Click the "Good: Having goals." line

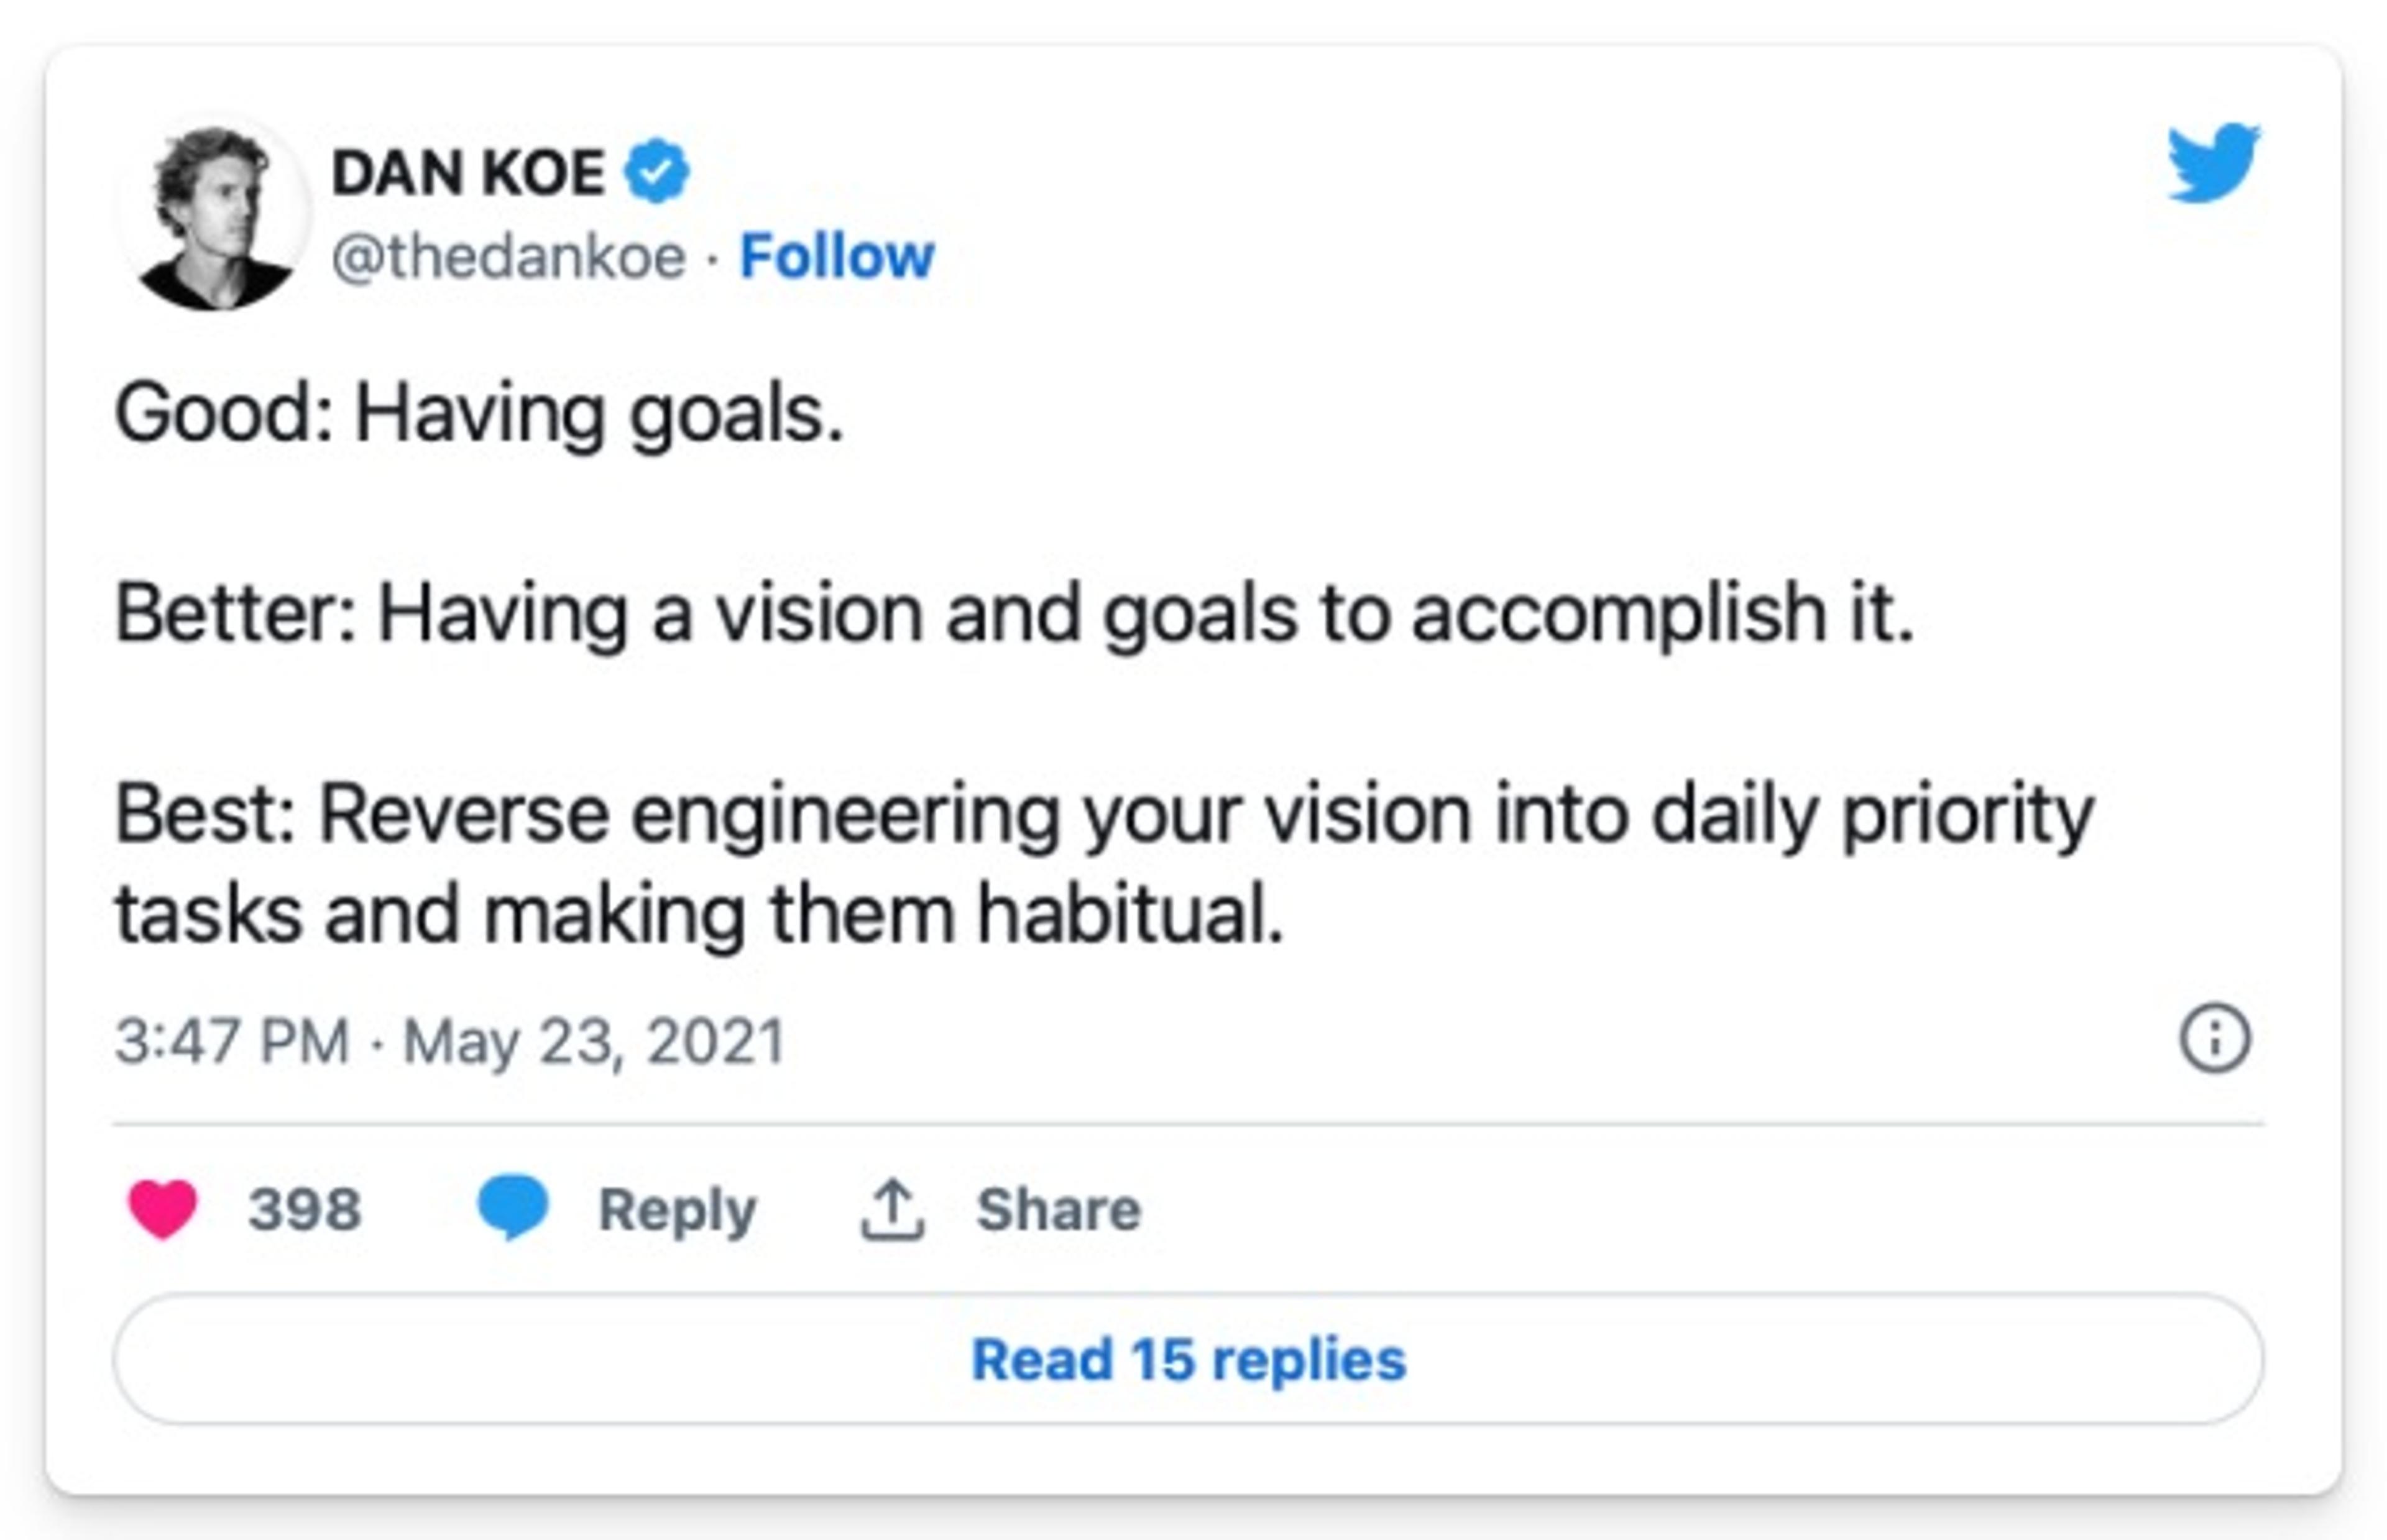coord(479,413)
